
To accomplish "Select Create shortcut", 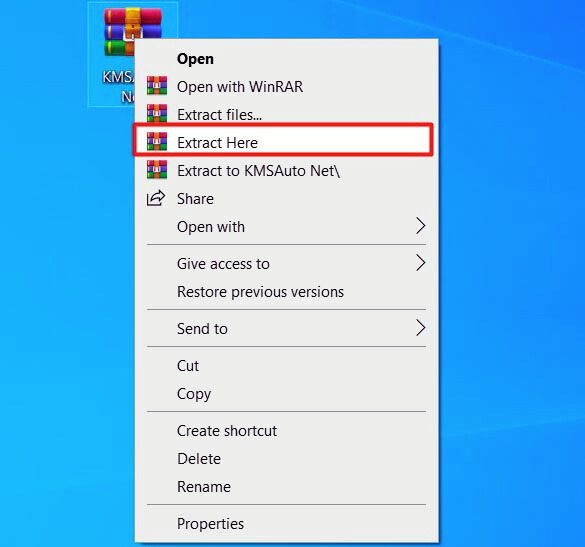I will click(287, 431).
